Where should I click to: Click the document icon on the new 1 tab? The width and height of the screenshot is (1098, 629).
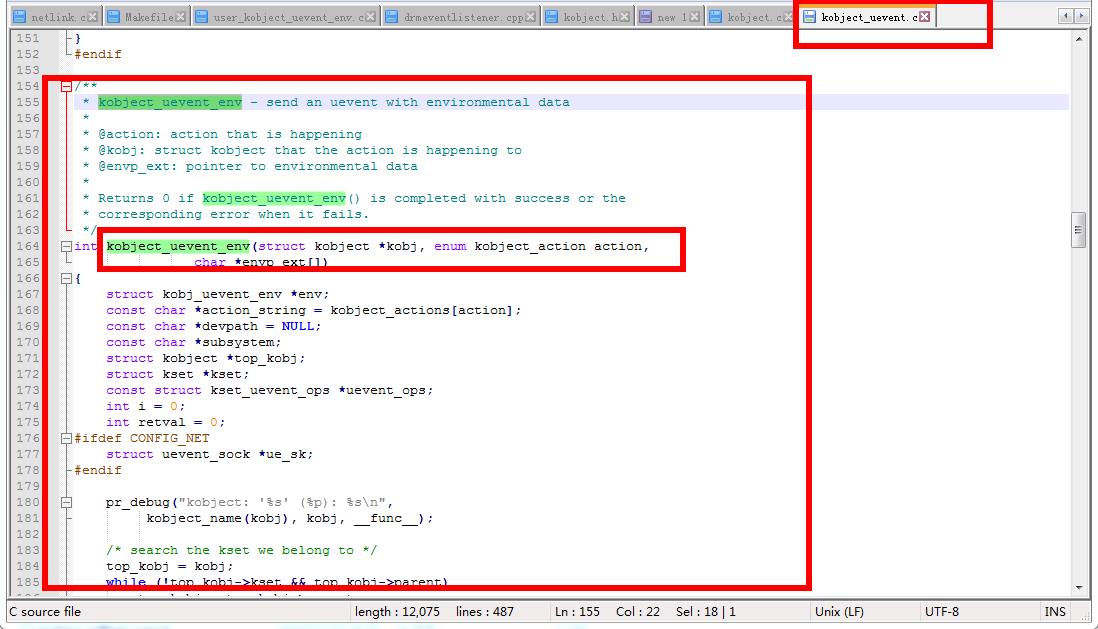(645, 16)
